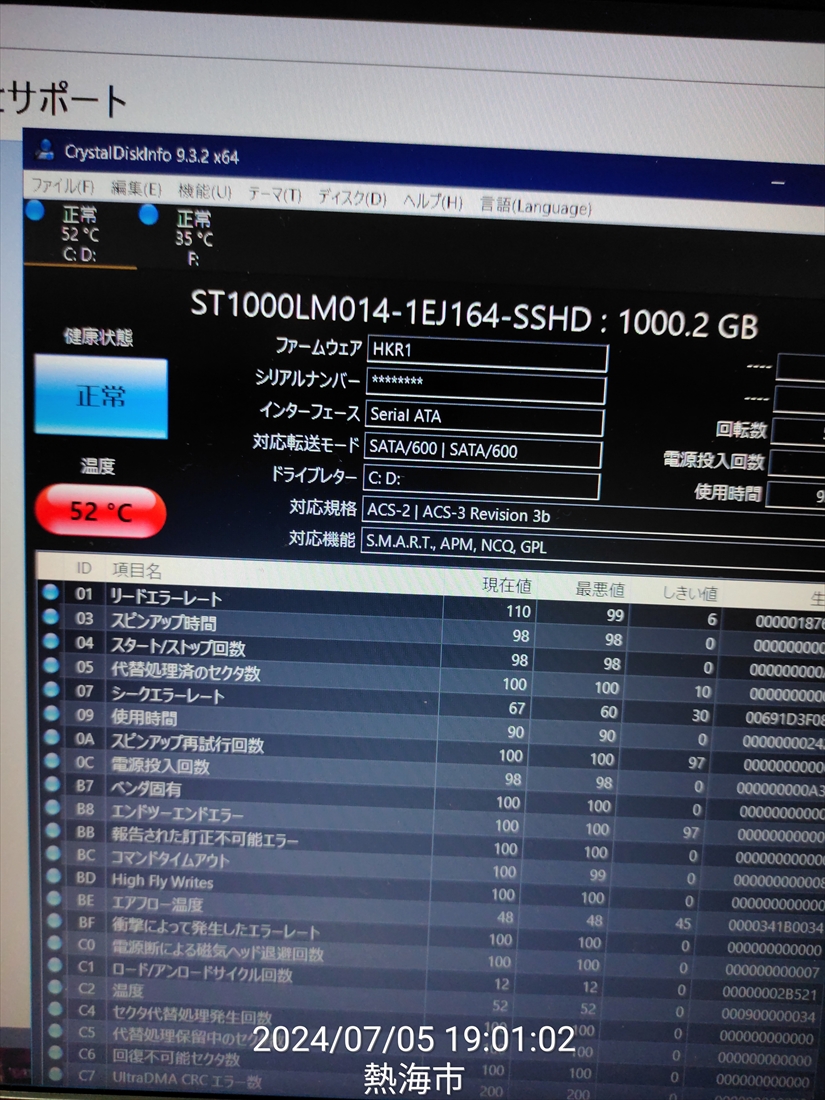
Task: Click current value 110 of リードエラーレート
Action: [518, 611]
